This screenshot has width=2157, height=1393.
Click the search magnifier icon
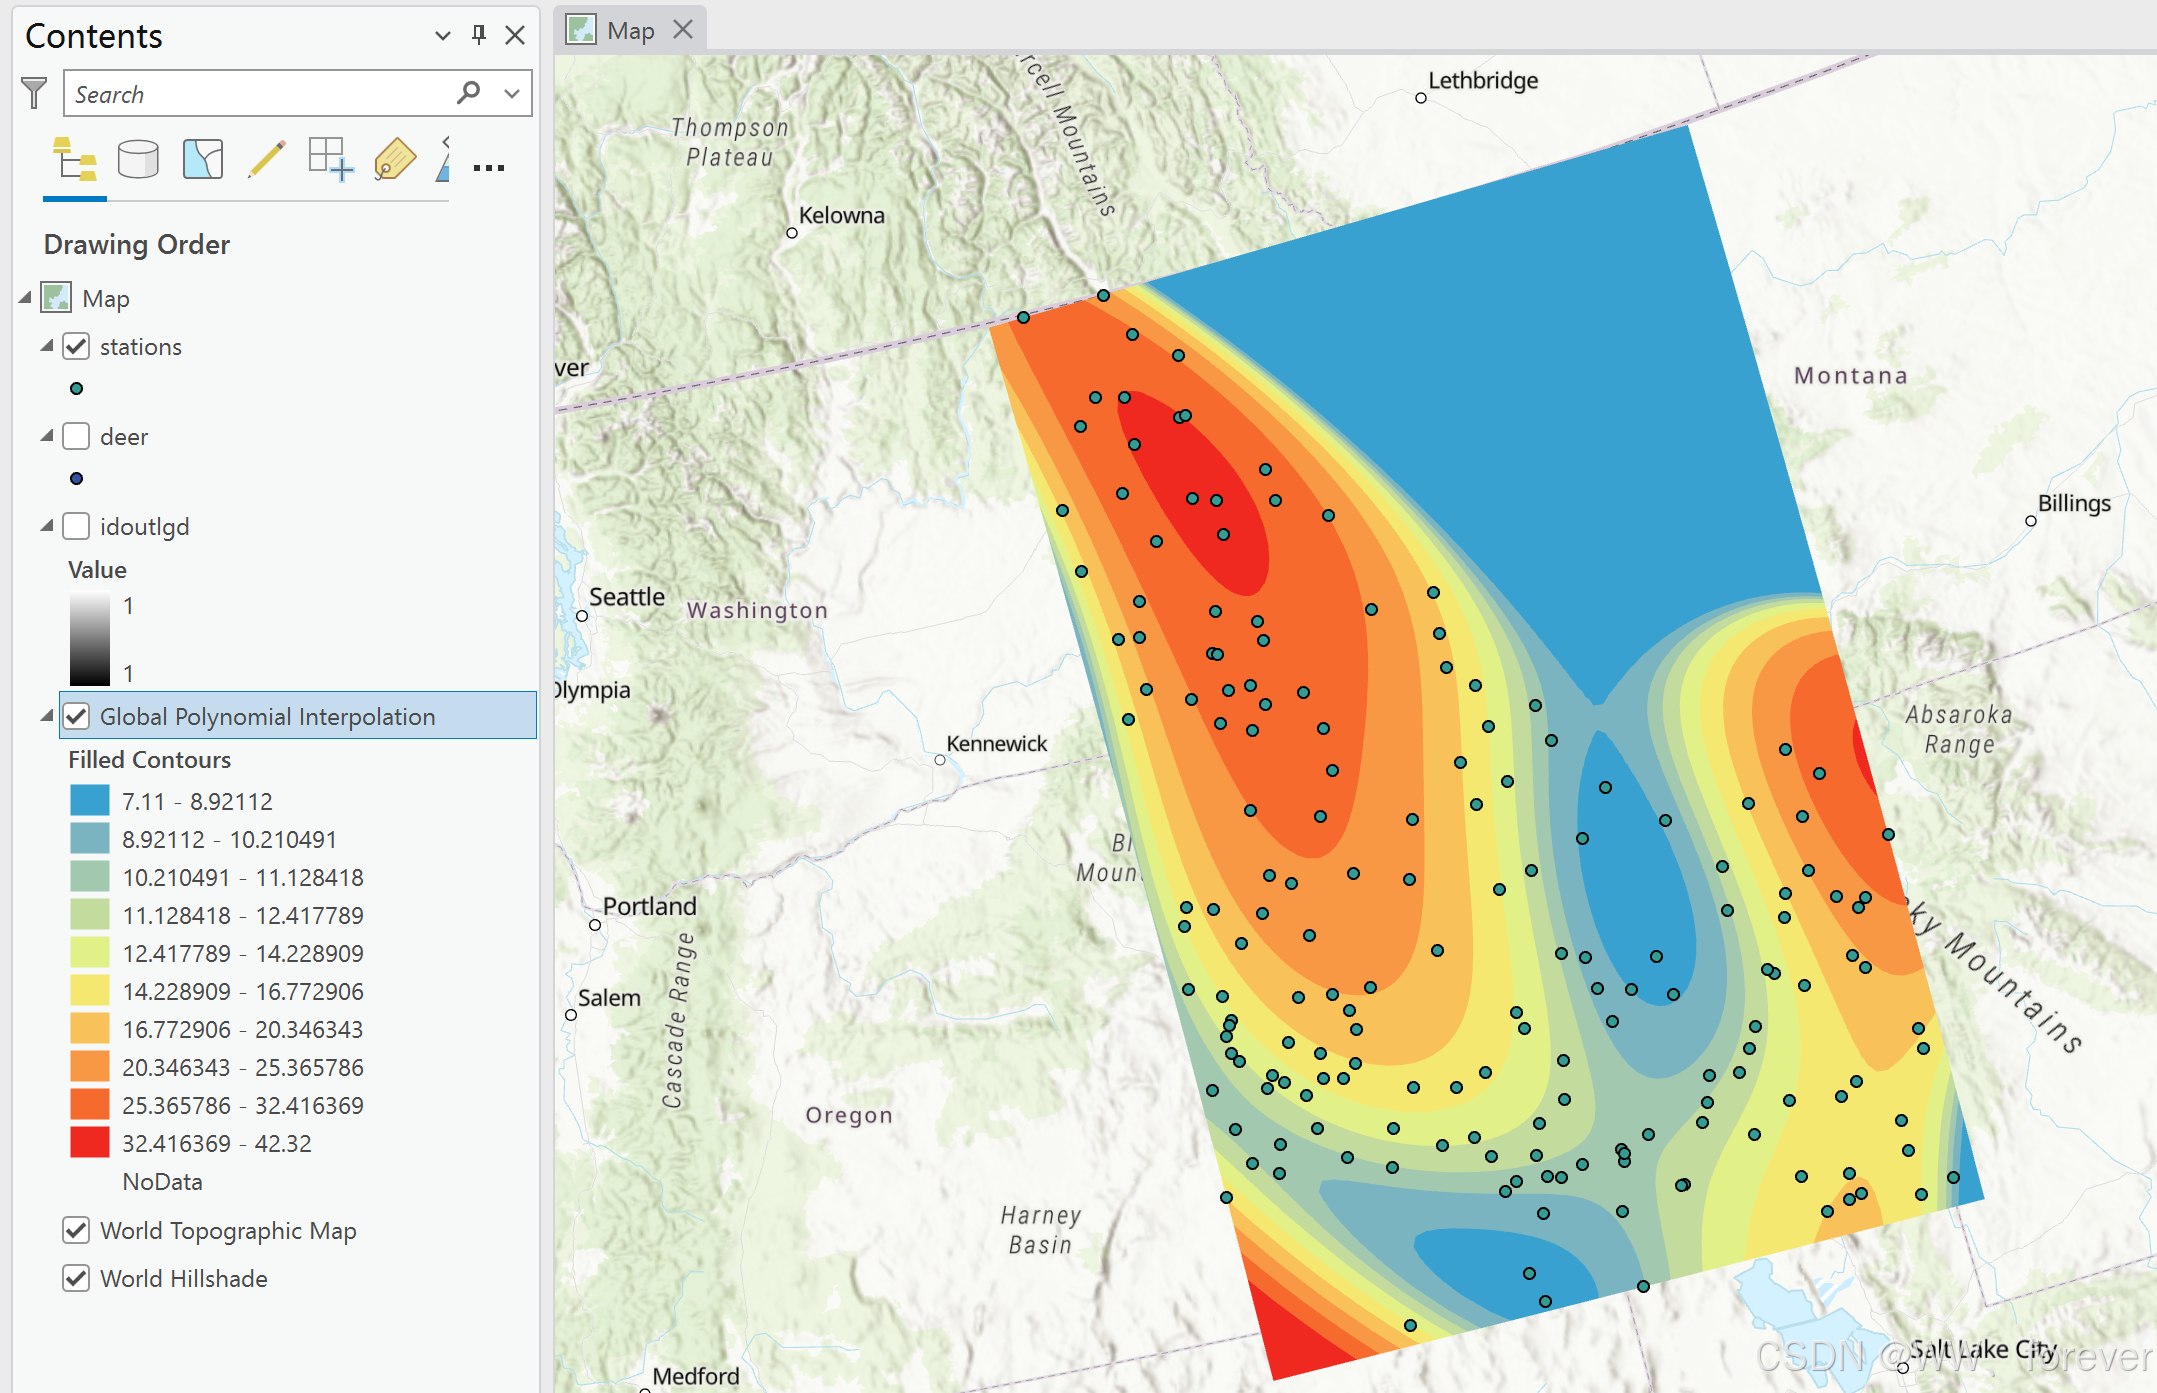(468, 93)
